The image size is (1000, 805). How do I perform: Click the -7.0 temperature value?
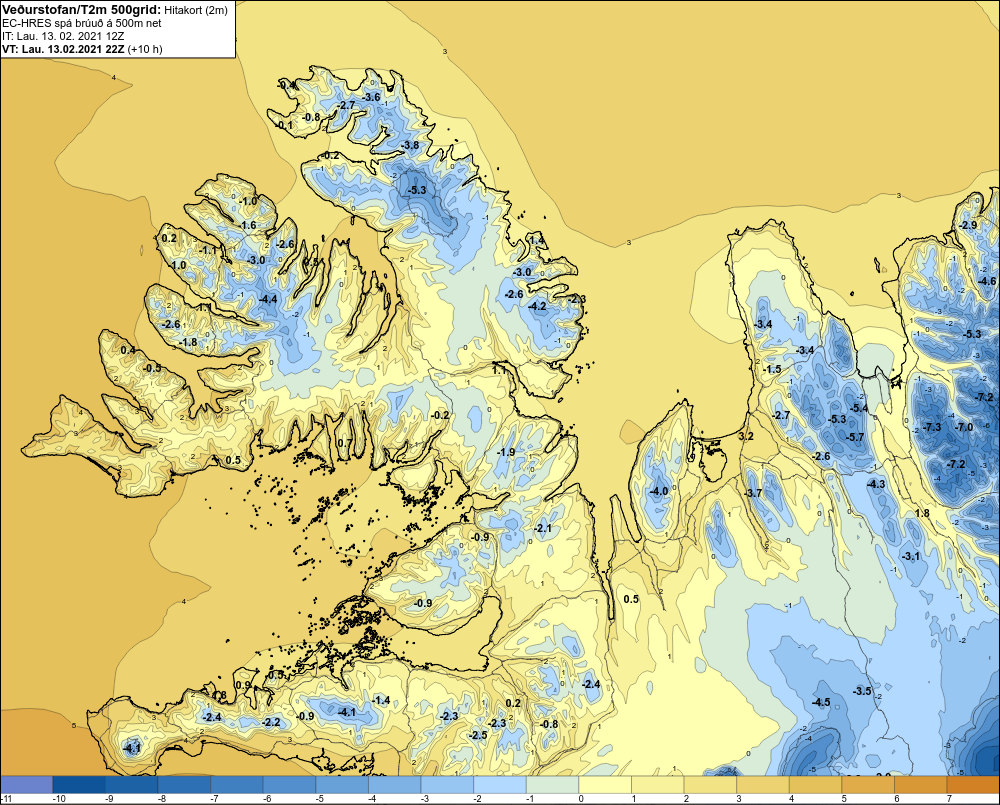click(x=964, y=427)
